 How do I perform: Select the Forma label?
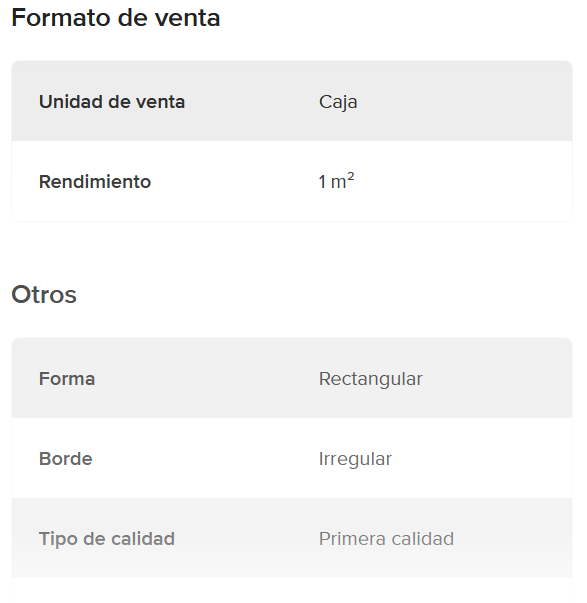pos(67,379)
